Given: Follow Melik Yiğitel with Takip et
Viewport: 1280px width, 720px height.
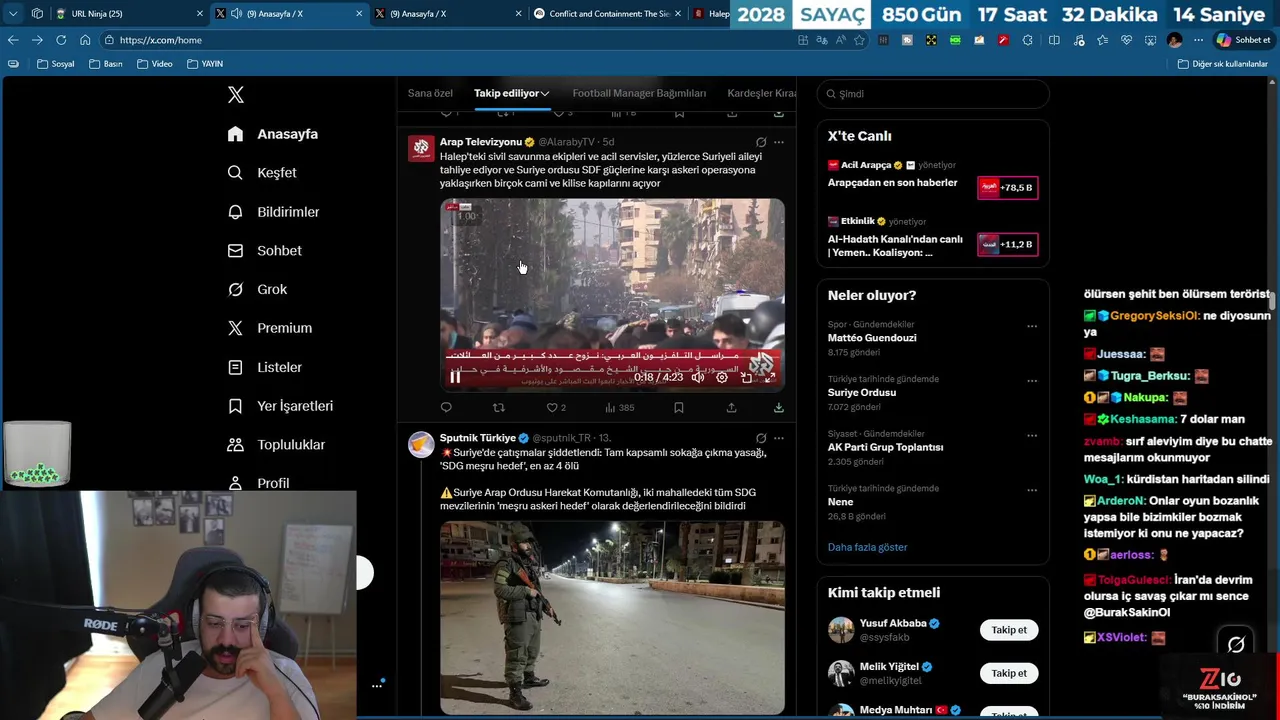Looking at the screenshot, I should pyautogui.click(x=1009, y=673).
